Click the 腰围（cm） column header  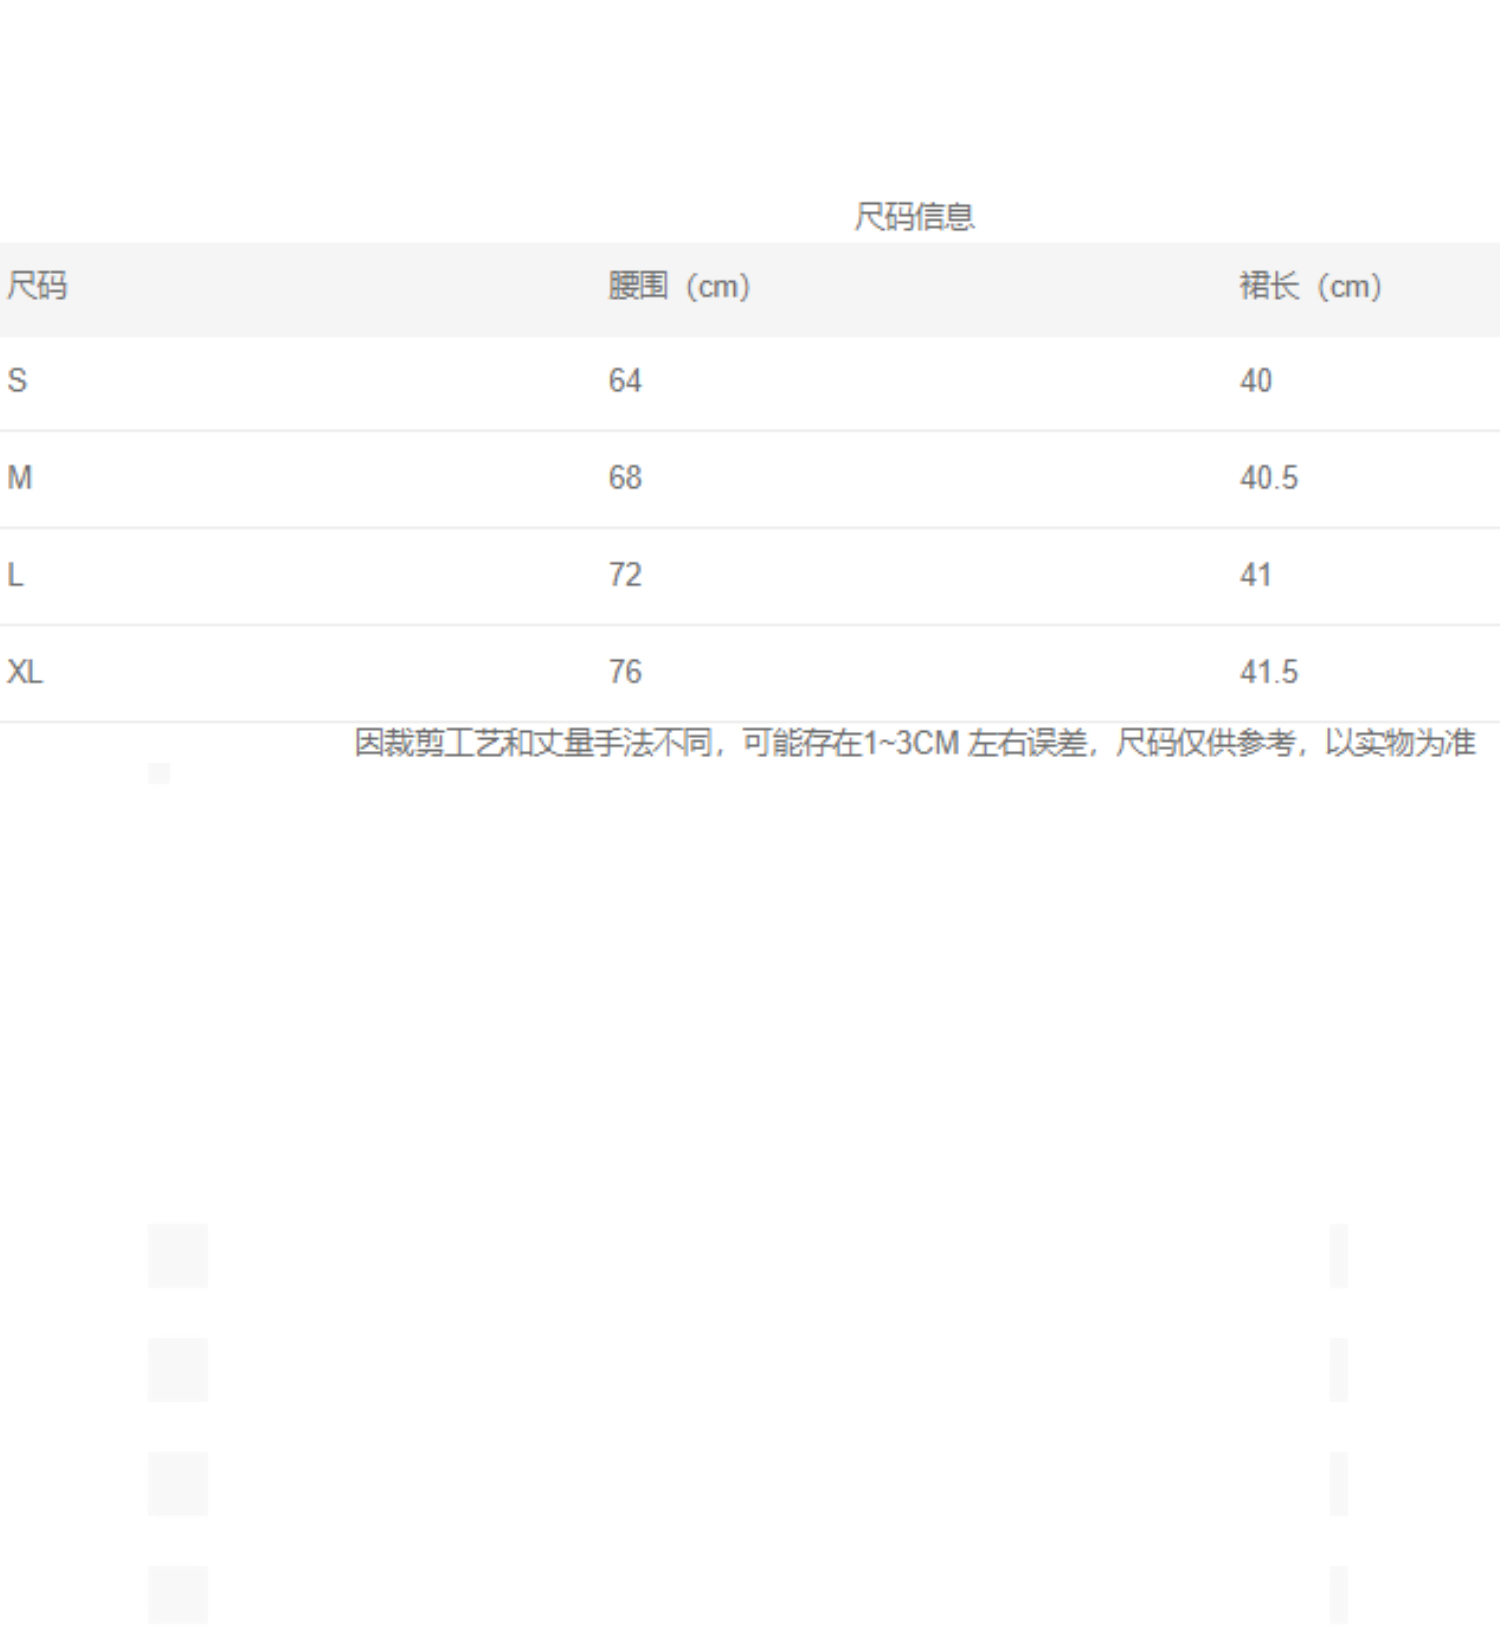[x=679, y=286]
